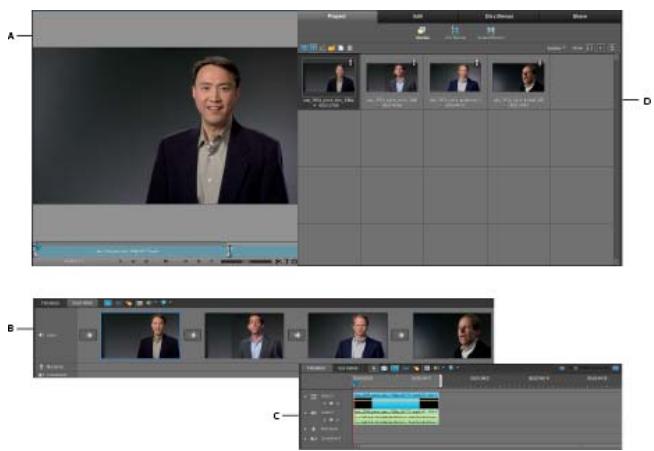Click the Project panel vertical scrollbar
Viewport: 654px width, 451px height.
[x=617, y=159]
